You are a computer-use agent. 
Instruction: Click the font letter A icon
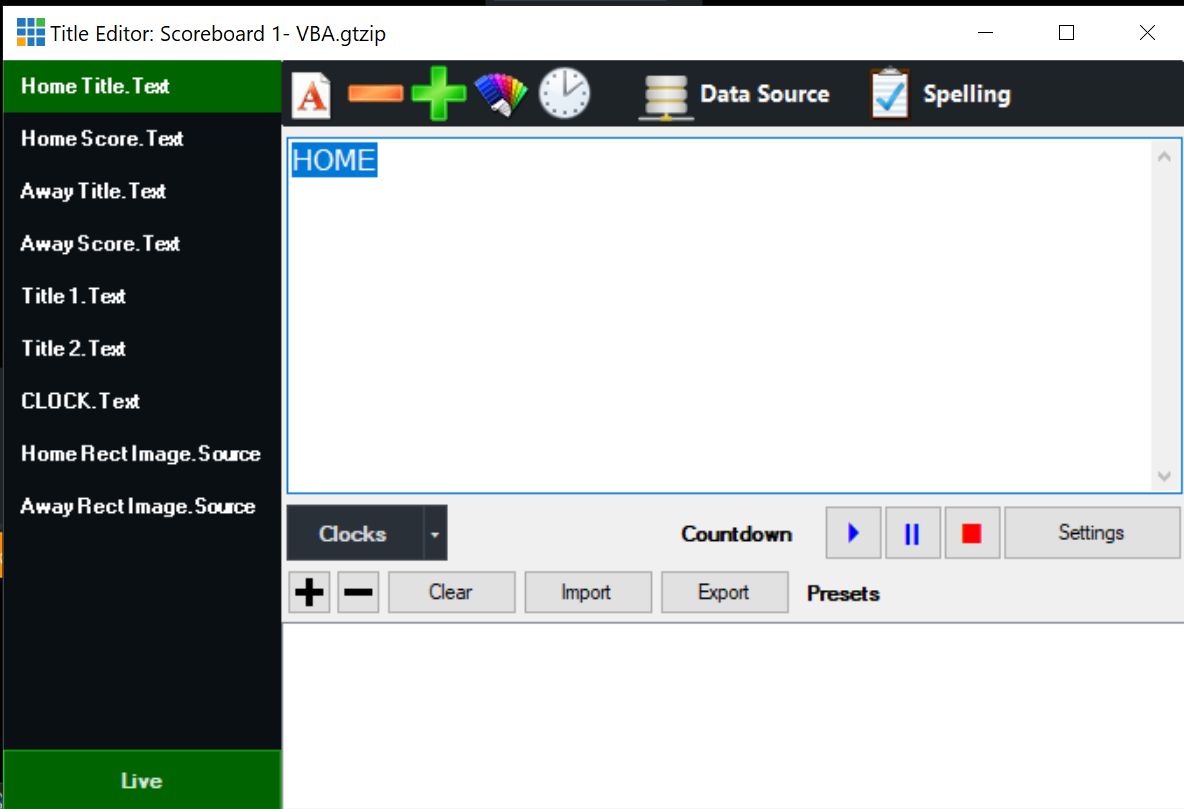pos(311,95)
